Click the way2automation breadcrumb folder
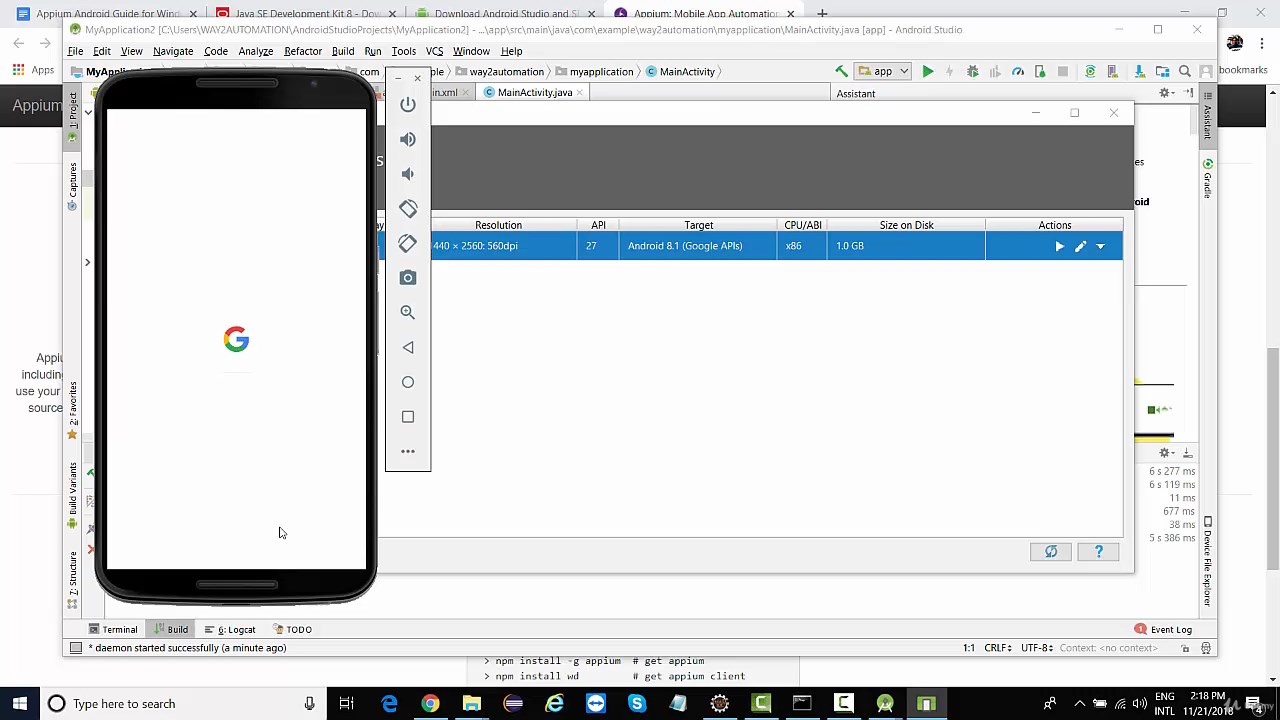The image size is (1280, 720). click(x=499, y=71)
